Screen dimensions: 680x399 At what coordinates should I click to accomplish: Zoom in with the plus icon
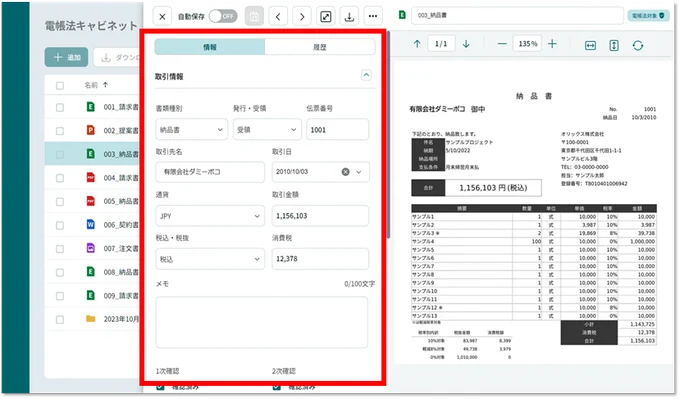(552, 44)
